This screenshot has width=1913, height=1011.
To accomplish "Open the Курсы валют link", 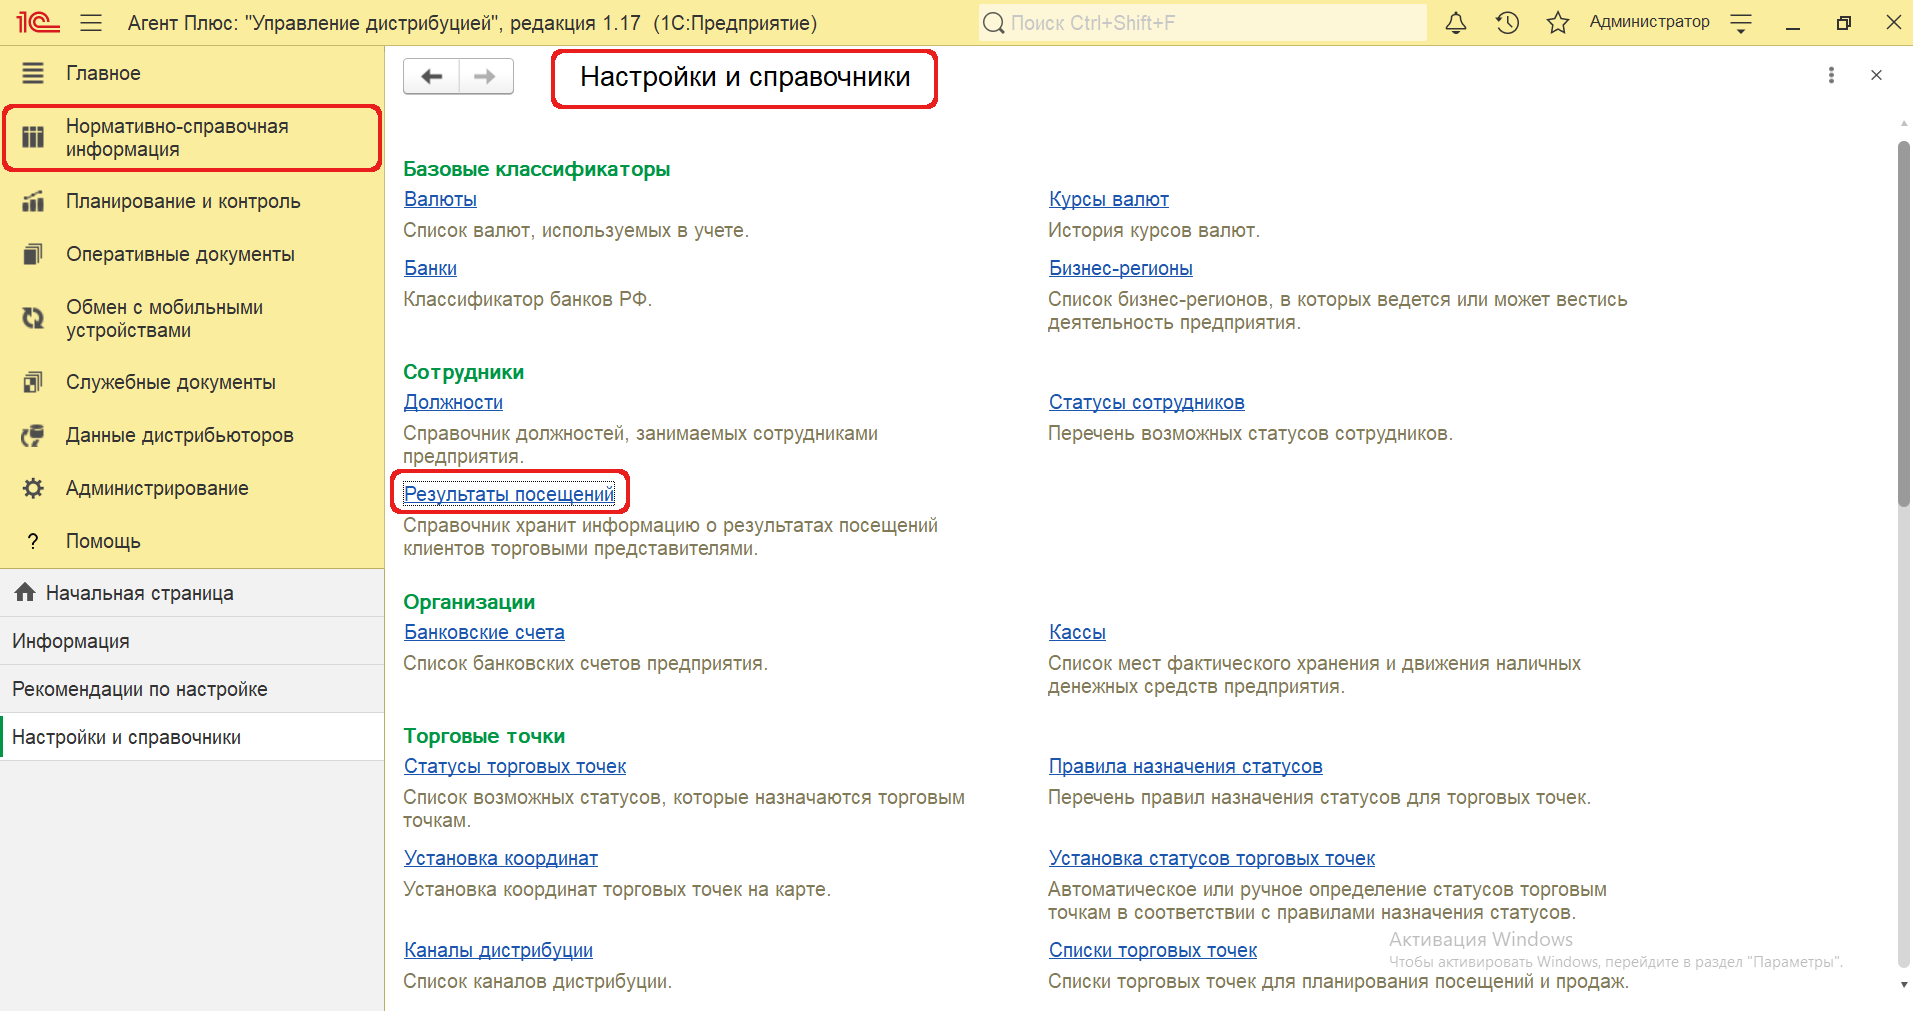I will coord(1108,199).
